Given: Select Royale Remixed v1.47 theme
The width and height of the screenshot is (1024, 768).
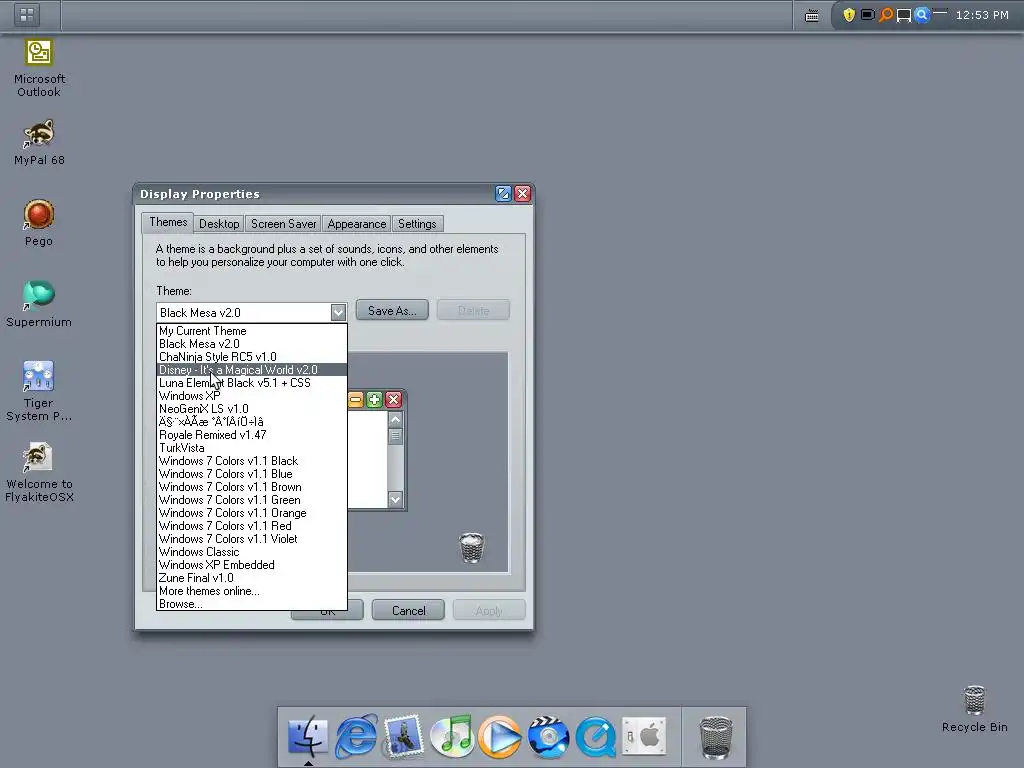Looking at the screenshot, I should click(x=251, y=435).
